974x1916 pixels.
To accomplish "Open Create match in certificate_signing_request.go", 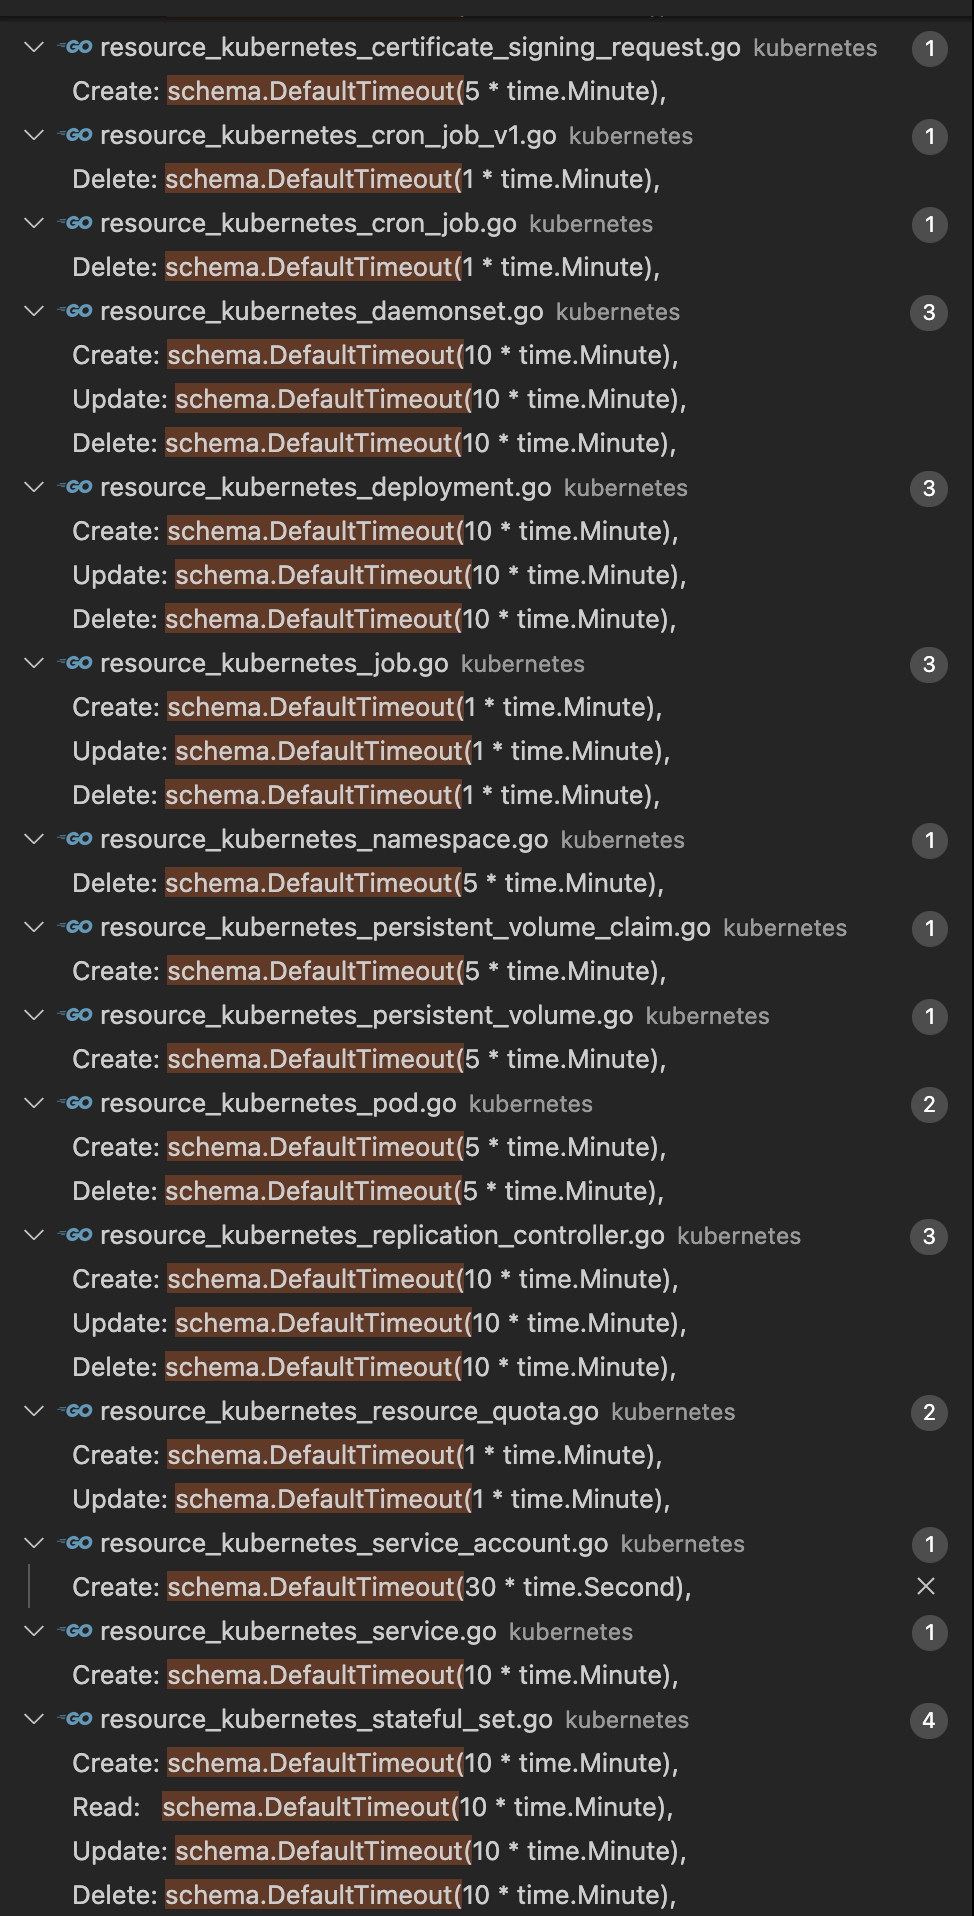I will (369, 91).
